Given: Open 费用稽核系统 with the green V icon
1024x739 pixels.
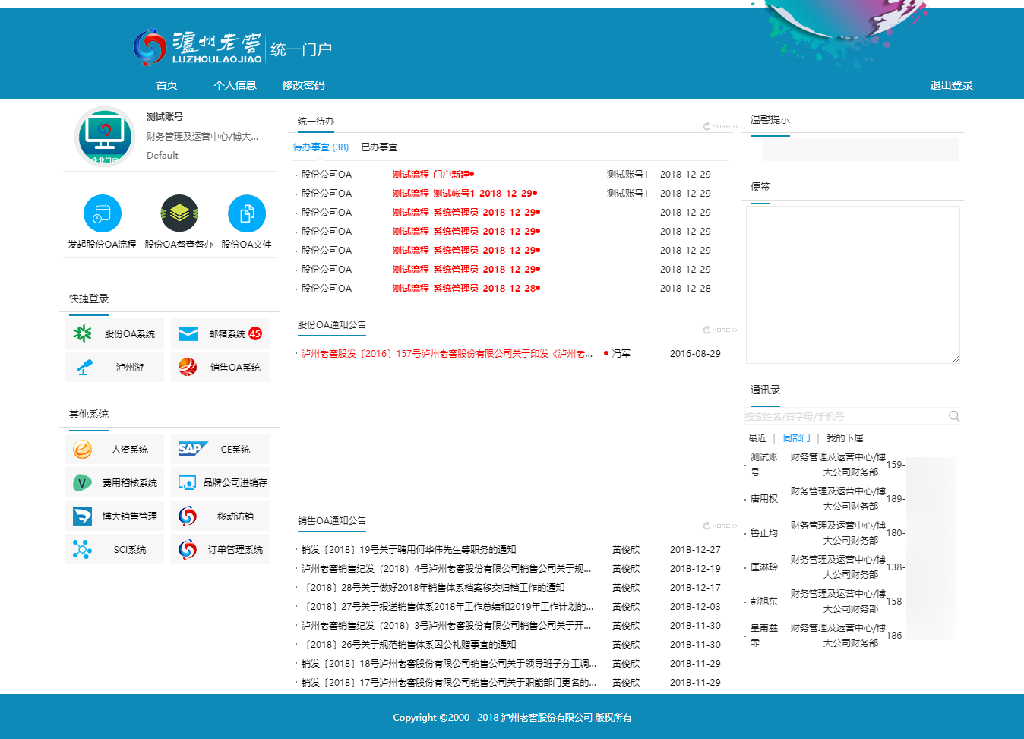Looking at the screenshot, I should tap(114, 482).
